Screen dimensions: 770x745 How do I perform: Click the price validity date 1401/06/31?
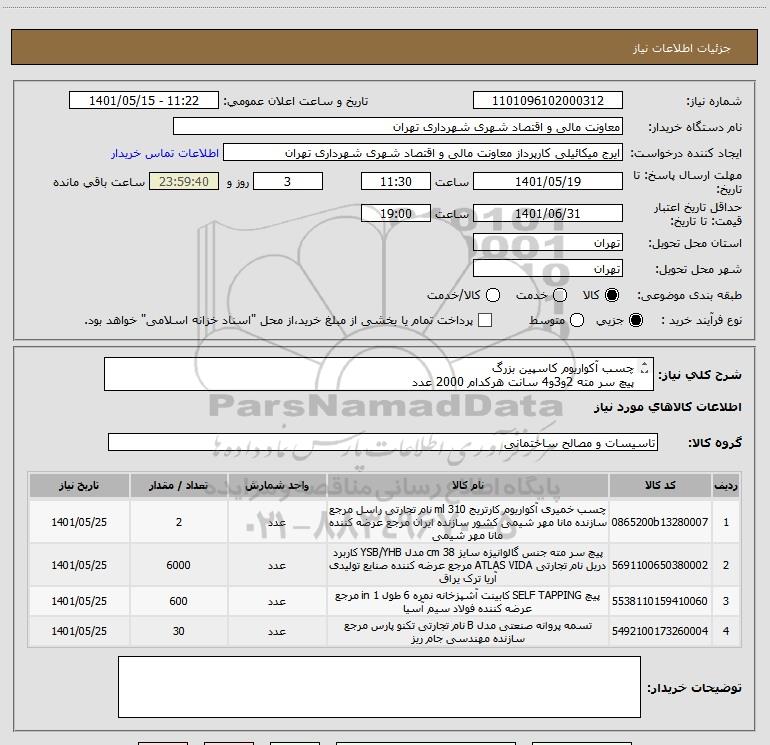548,213
